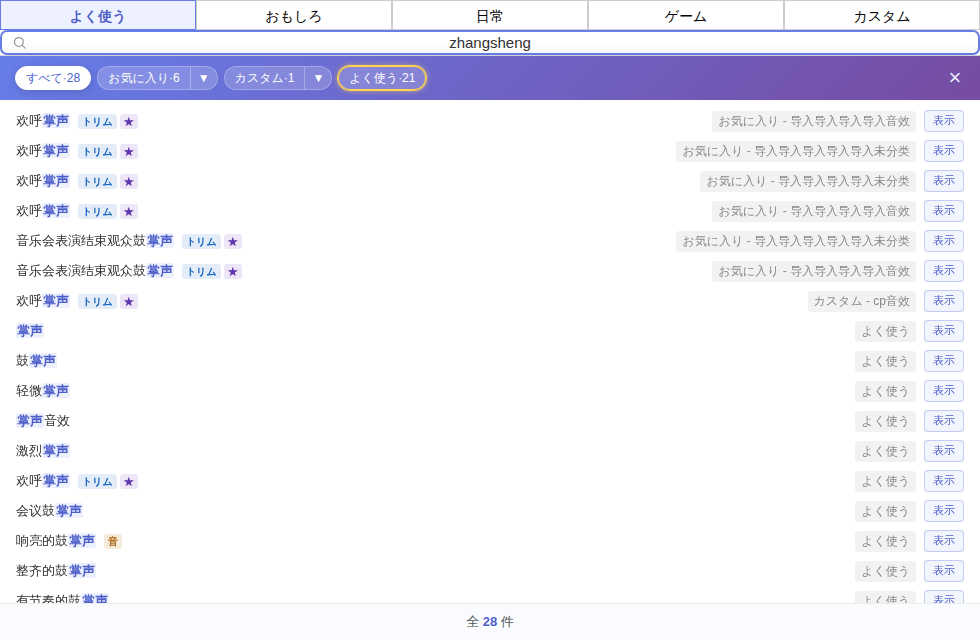Viewport: 980px width, 640px height.
Task: Click star on 欢呼掌声 よく使う row
Action: click(129, 481)
